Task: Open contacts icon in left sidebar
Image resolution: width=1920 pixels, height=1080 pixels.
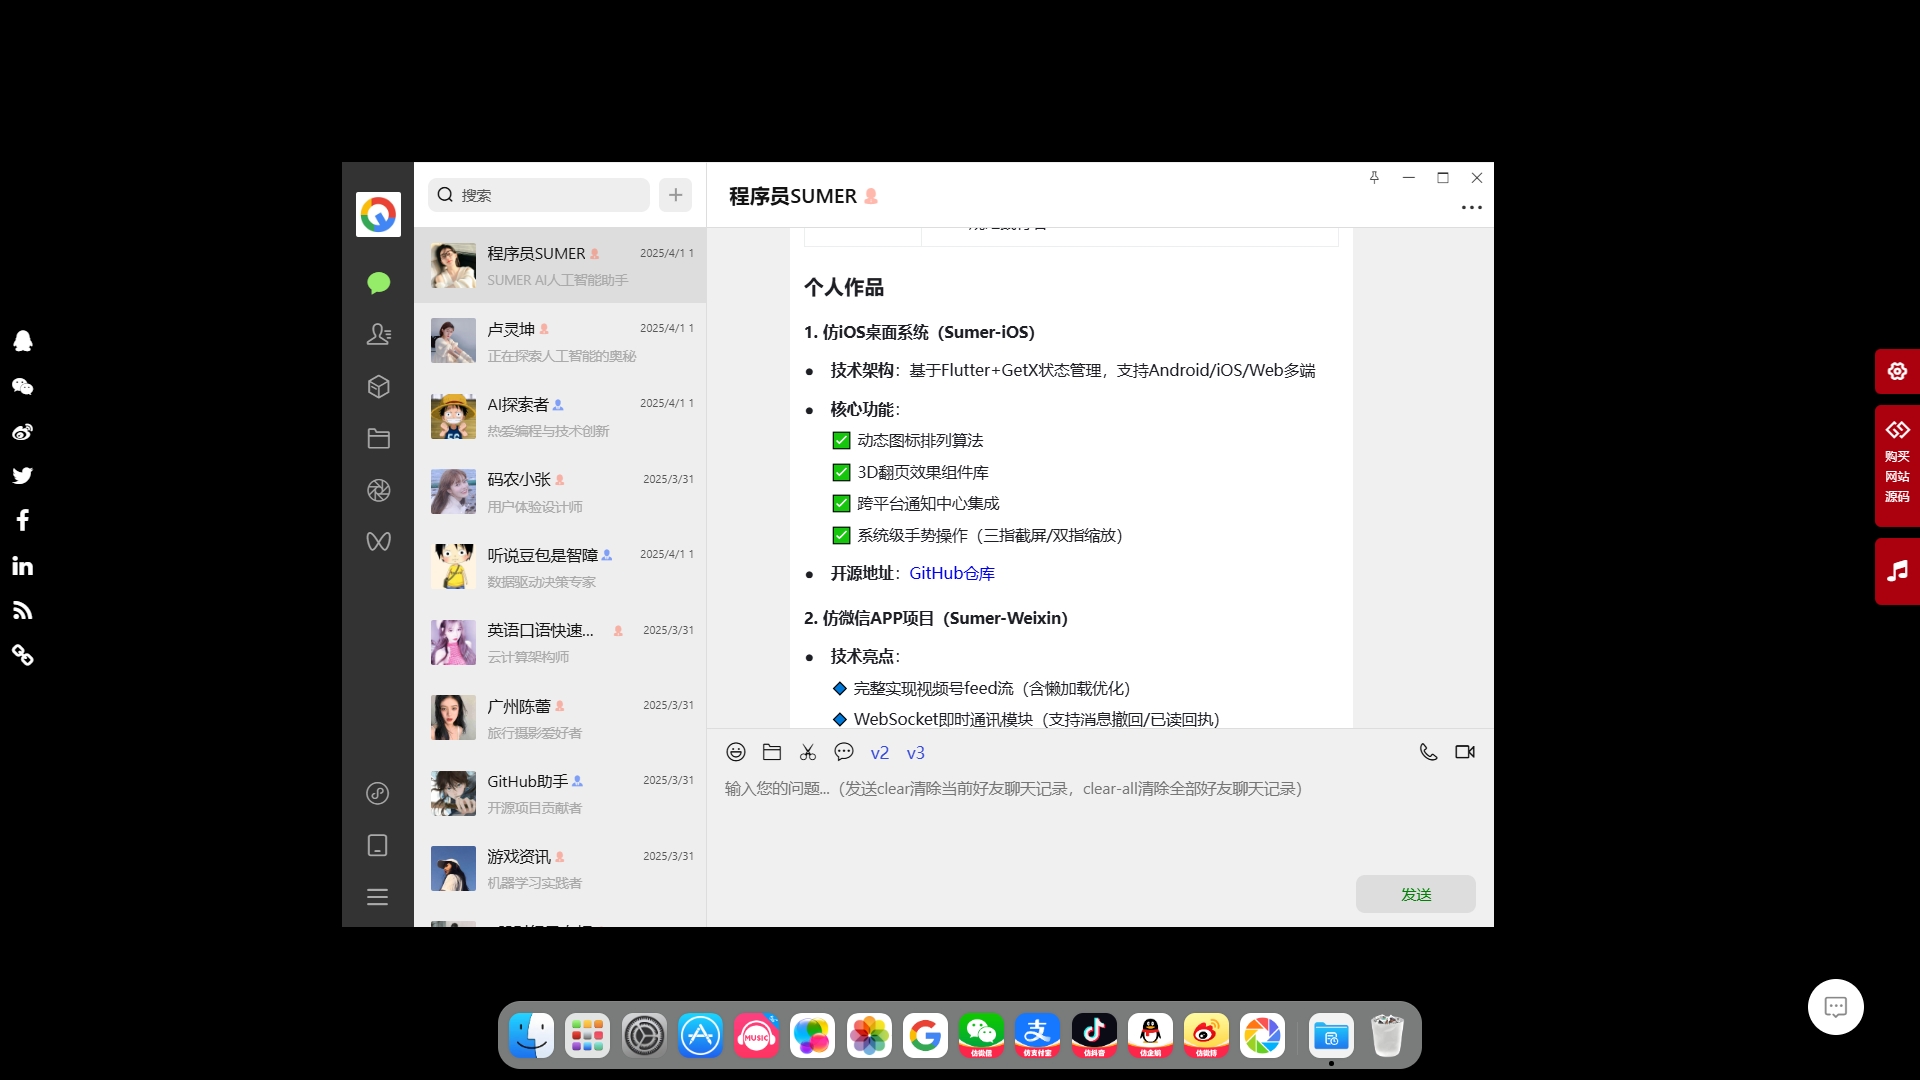Action: click(x=378, y=334)
